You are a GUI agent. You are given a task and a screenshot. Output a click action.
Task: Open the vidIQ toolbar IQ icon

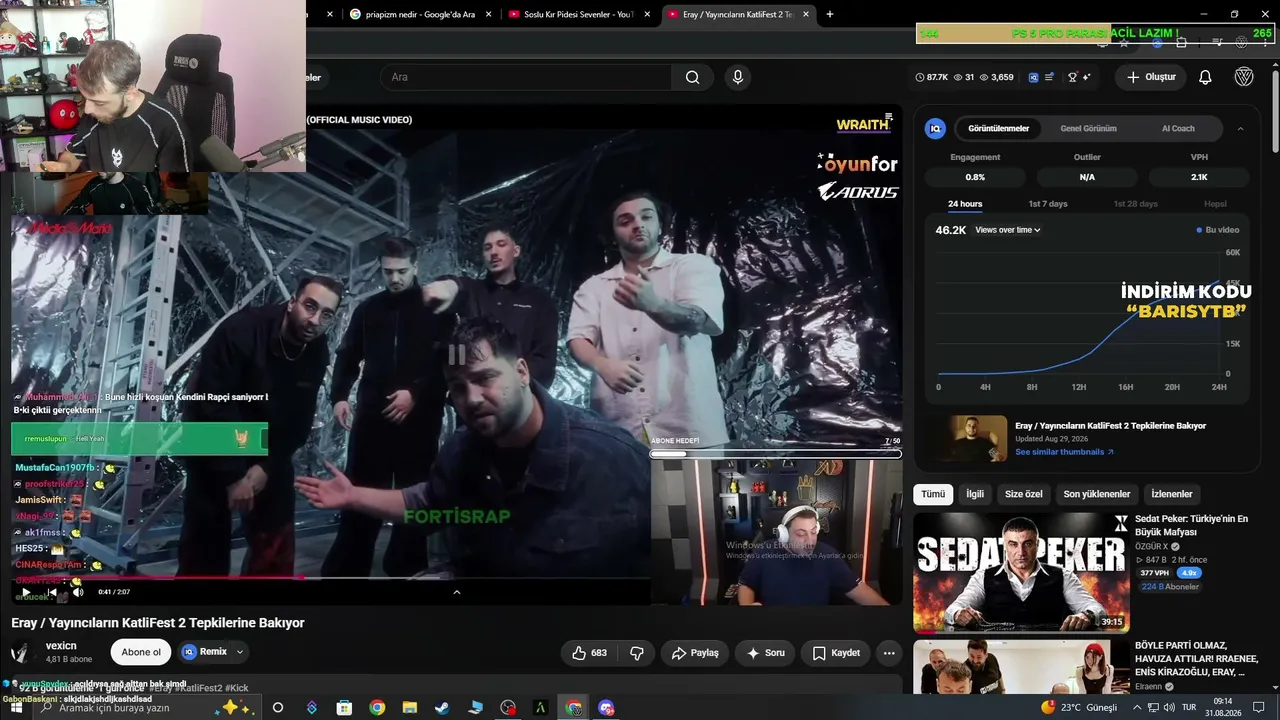click(1034, 77)
